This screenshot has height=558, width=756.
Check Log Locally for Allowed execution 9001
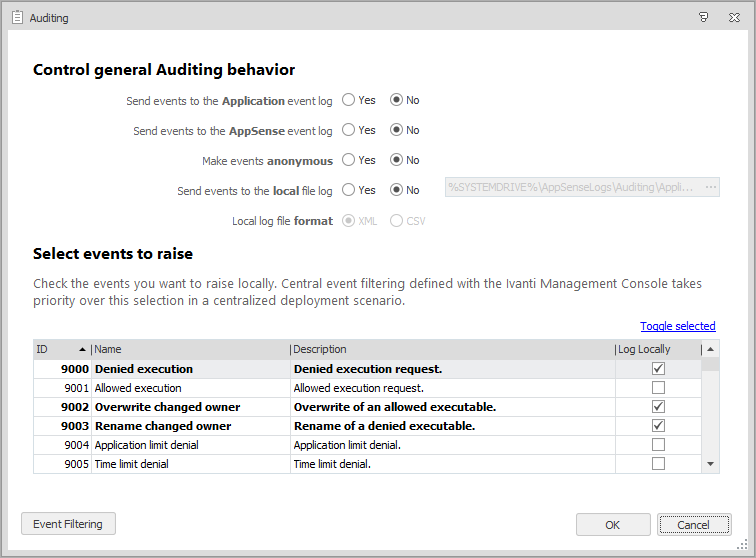tap(658, 388)
